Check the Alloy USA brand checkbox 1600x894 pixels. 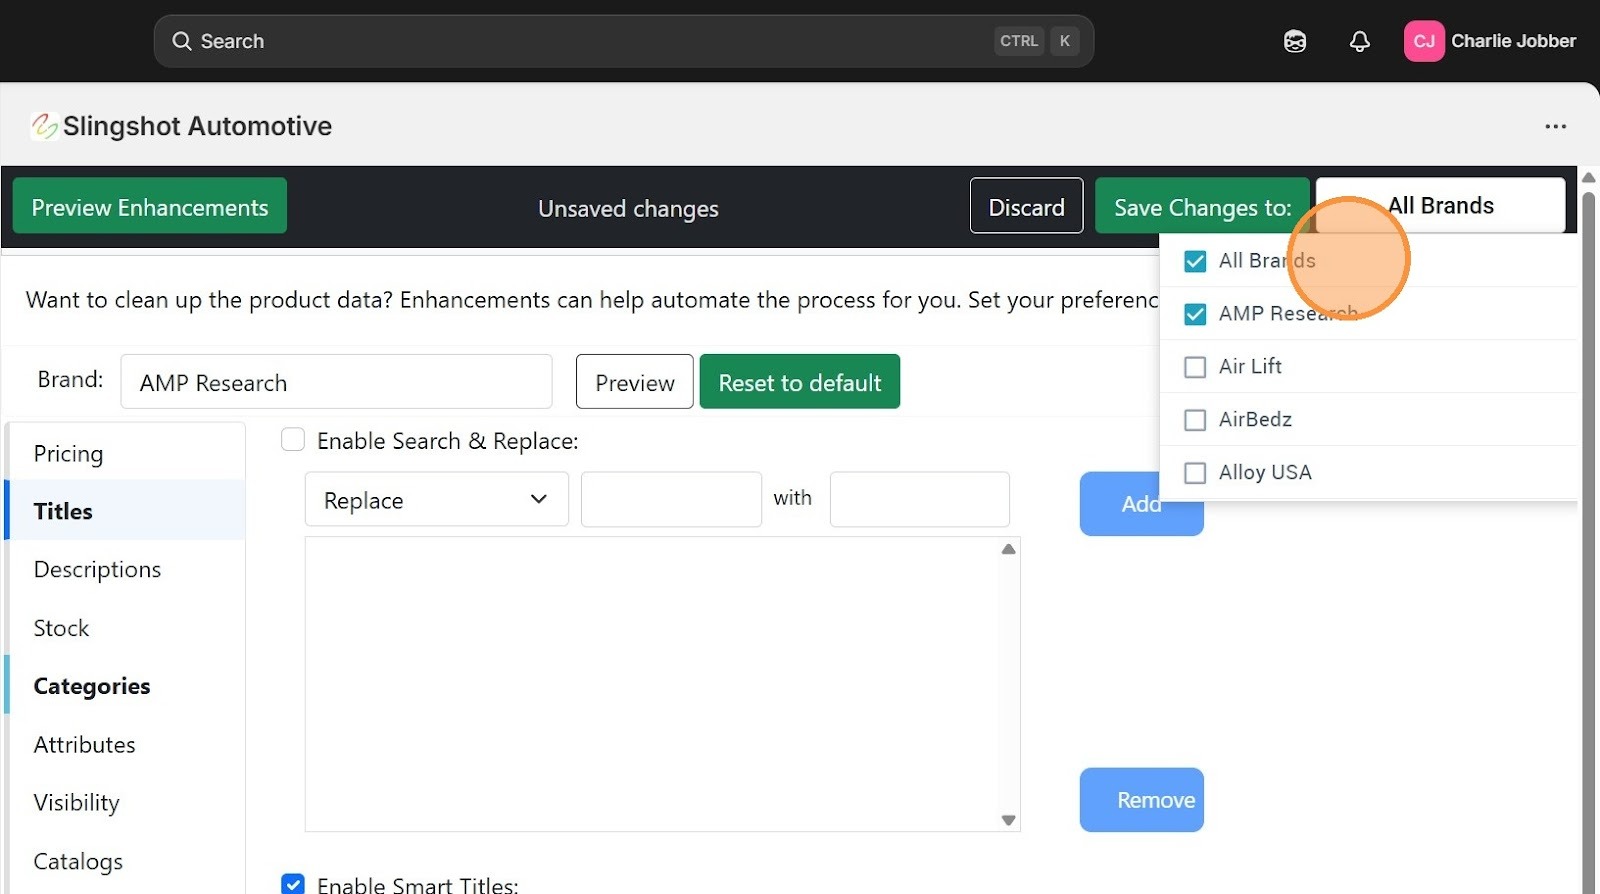click(1195, 473)
